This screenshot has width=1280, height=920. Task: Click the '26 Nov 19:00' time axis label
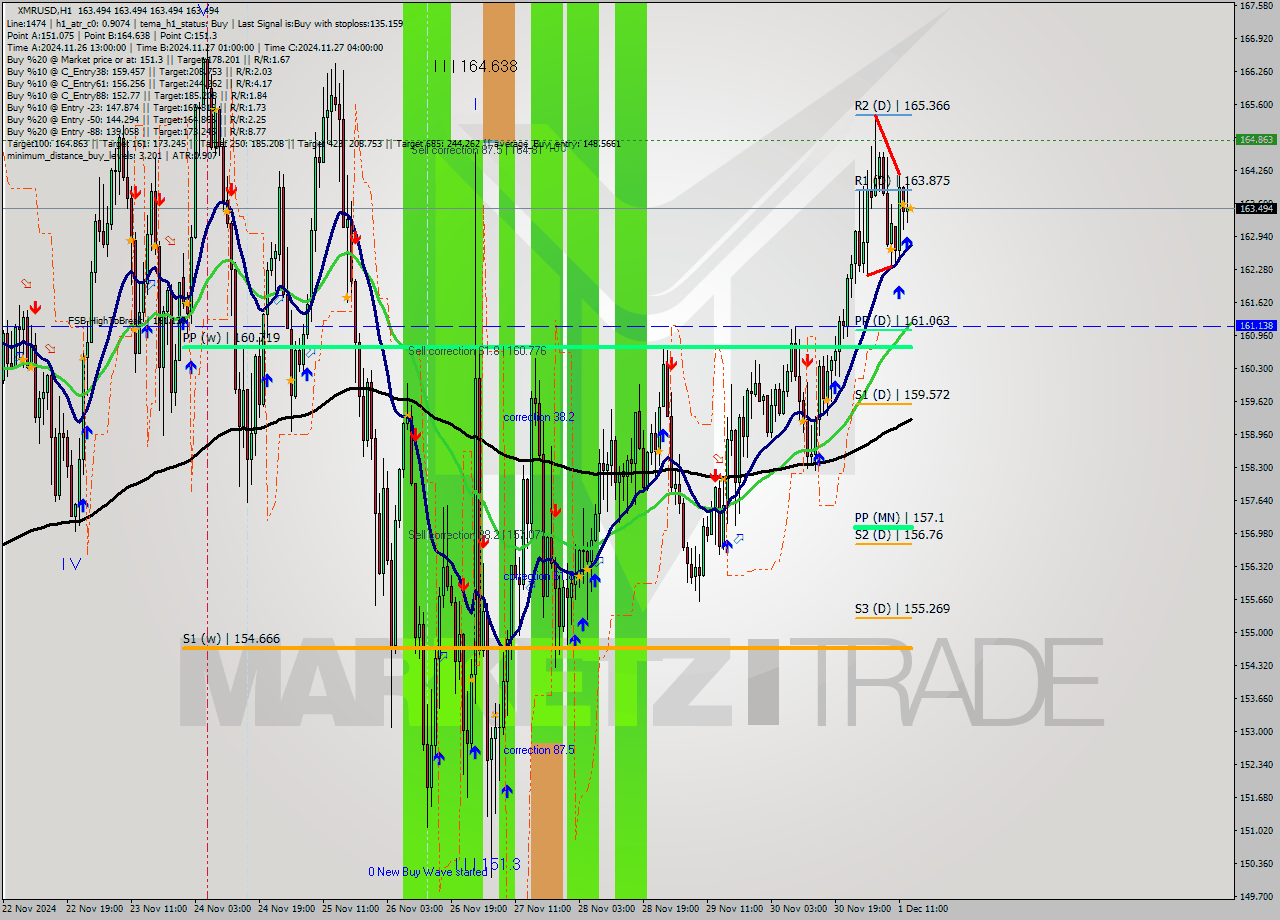coord(478,909)
